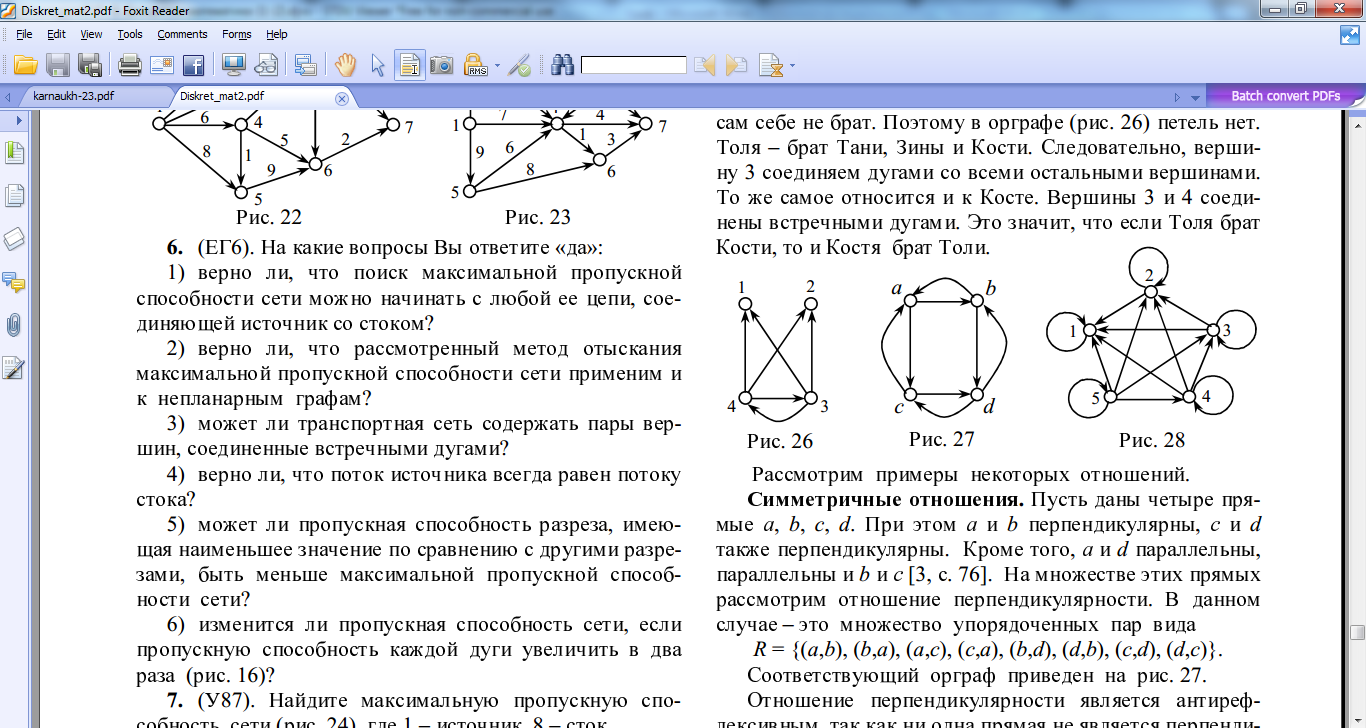Switch to karnaukh-23.pdf tab

73,97
